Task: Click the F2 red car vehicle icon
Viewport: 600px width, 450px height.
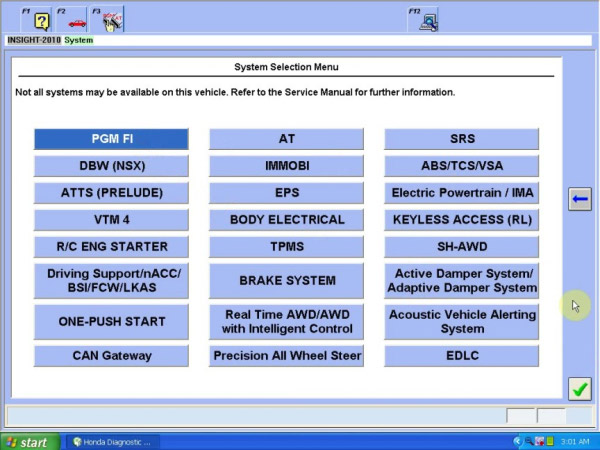Action: 77,21
